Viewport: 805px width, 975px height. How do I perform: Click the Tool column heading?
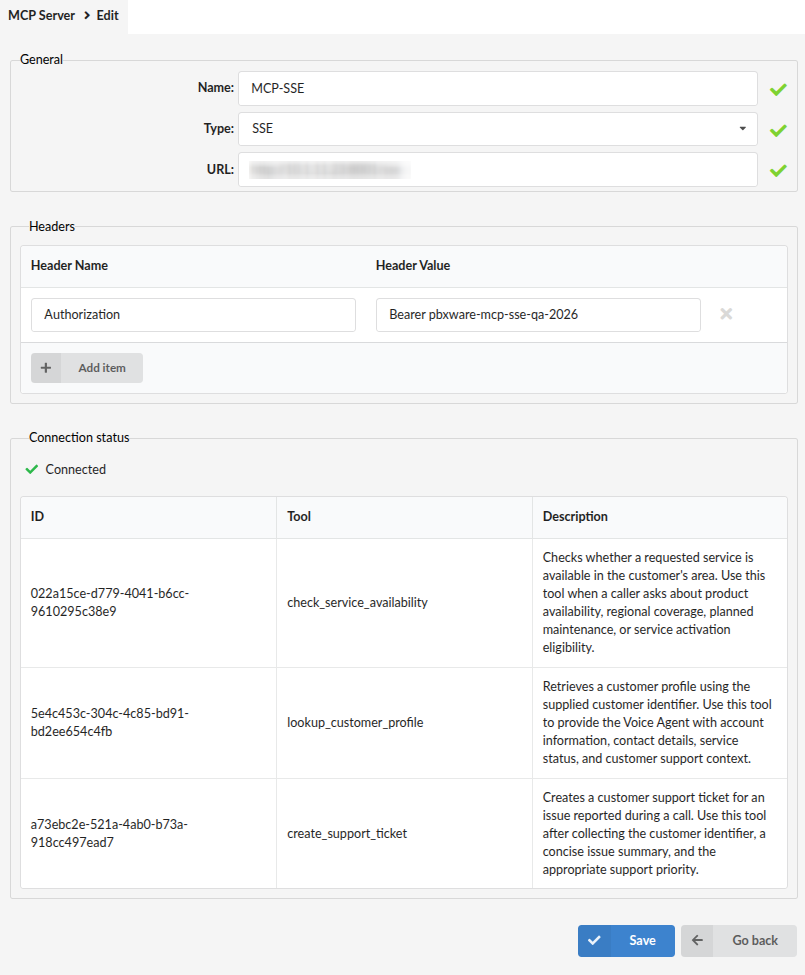299,517
